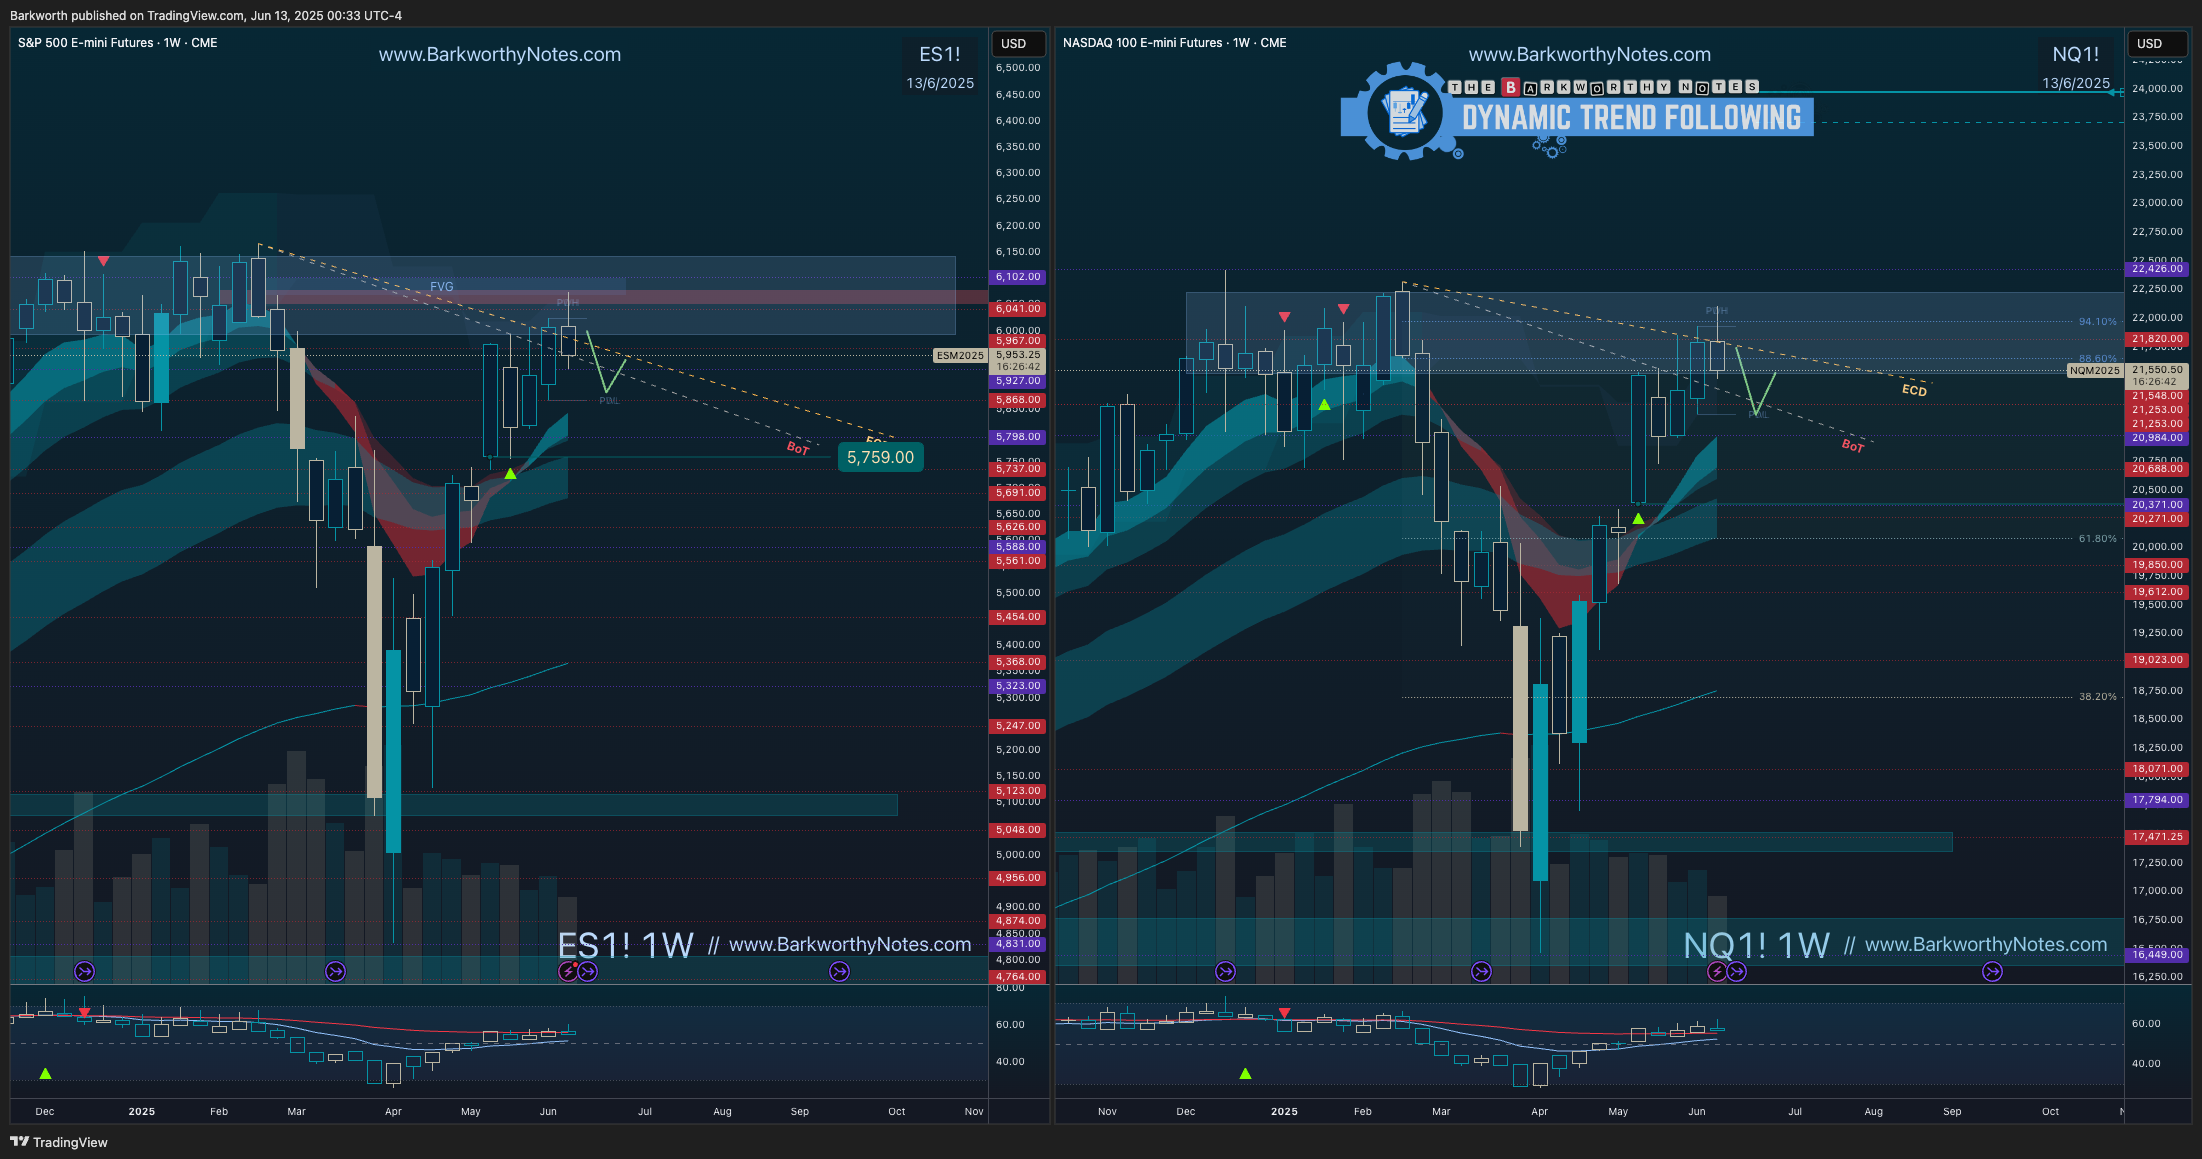Click the 16,449.00 purple price level tag

coord(2157,955)
